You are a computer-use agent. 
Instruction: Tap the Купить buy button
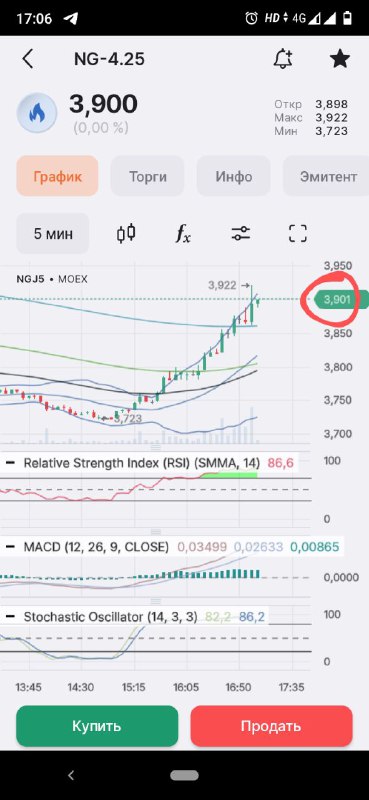(97, 726)
